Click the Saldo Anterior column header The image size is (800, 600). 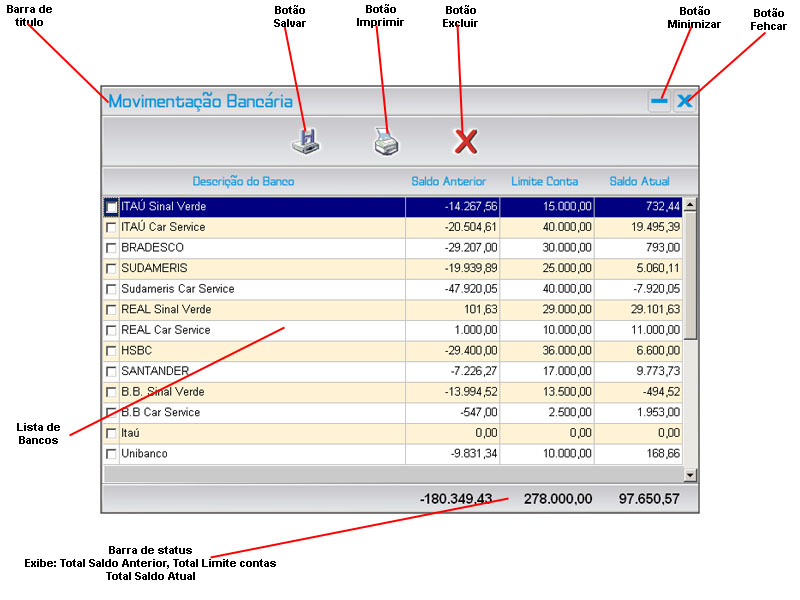pyautogui.click(x=449, y=181)
